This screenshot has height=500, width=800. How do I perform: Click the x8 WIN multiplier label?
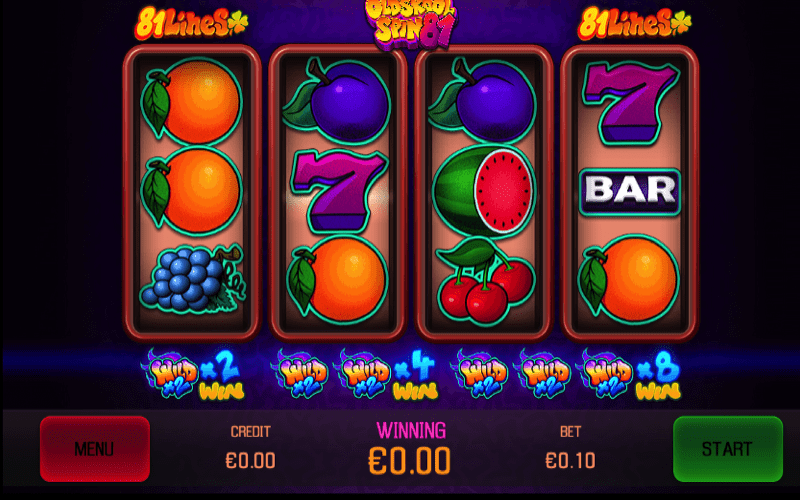click(658, 374)
